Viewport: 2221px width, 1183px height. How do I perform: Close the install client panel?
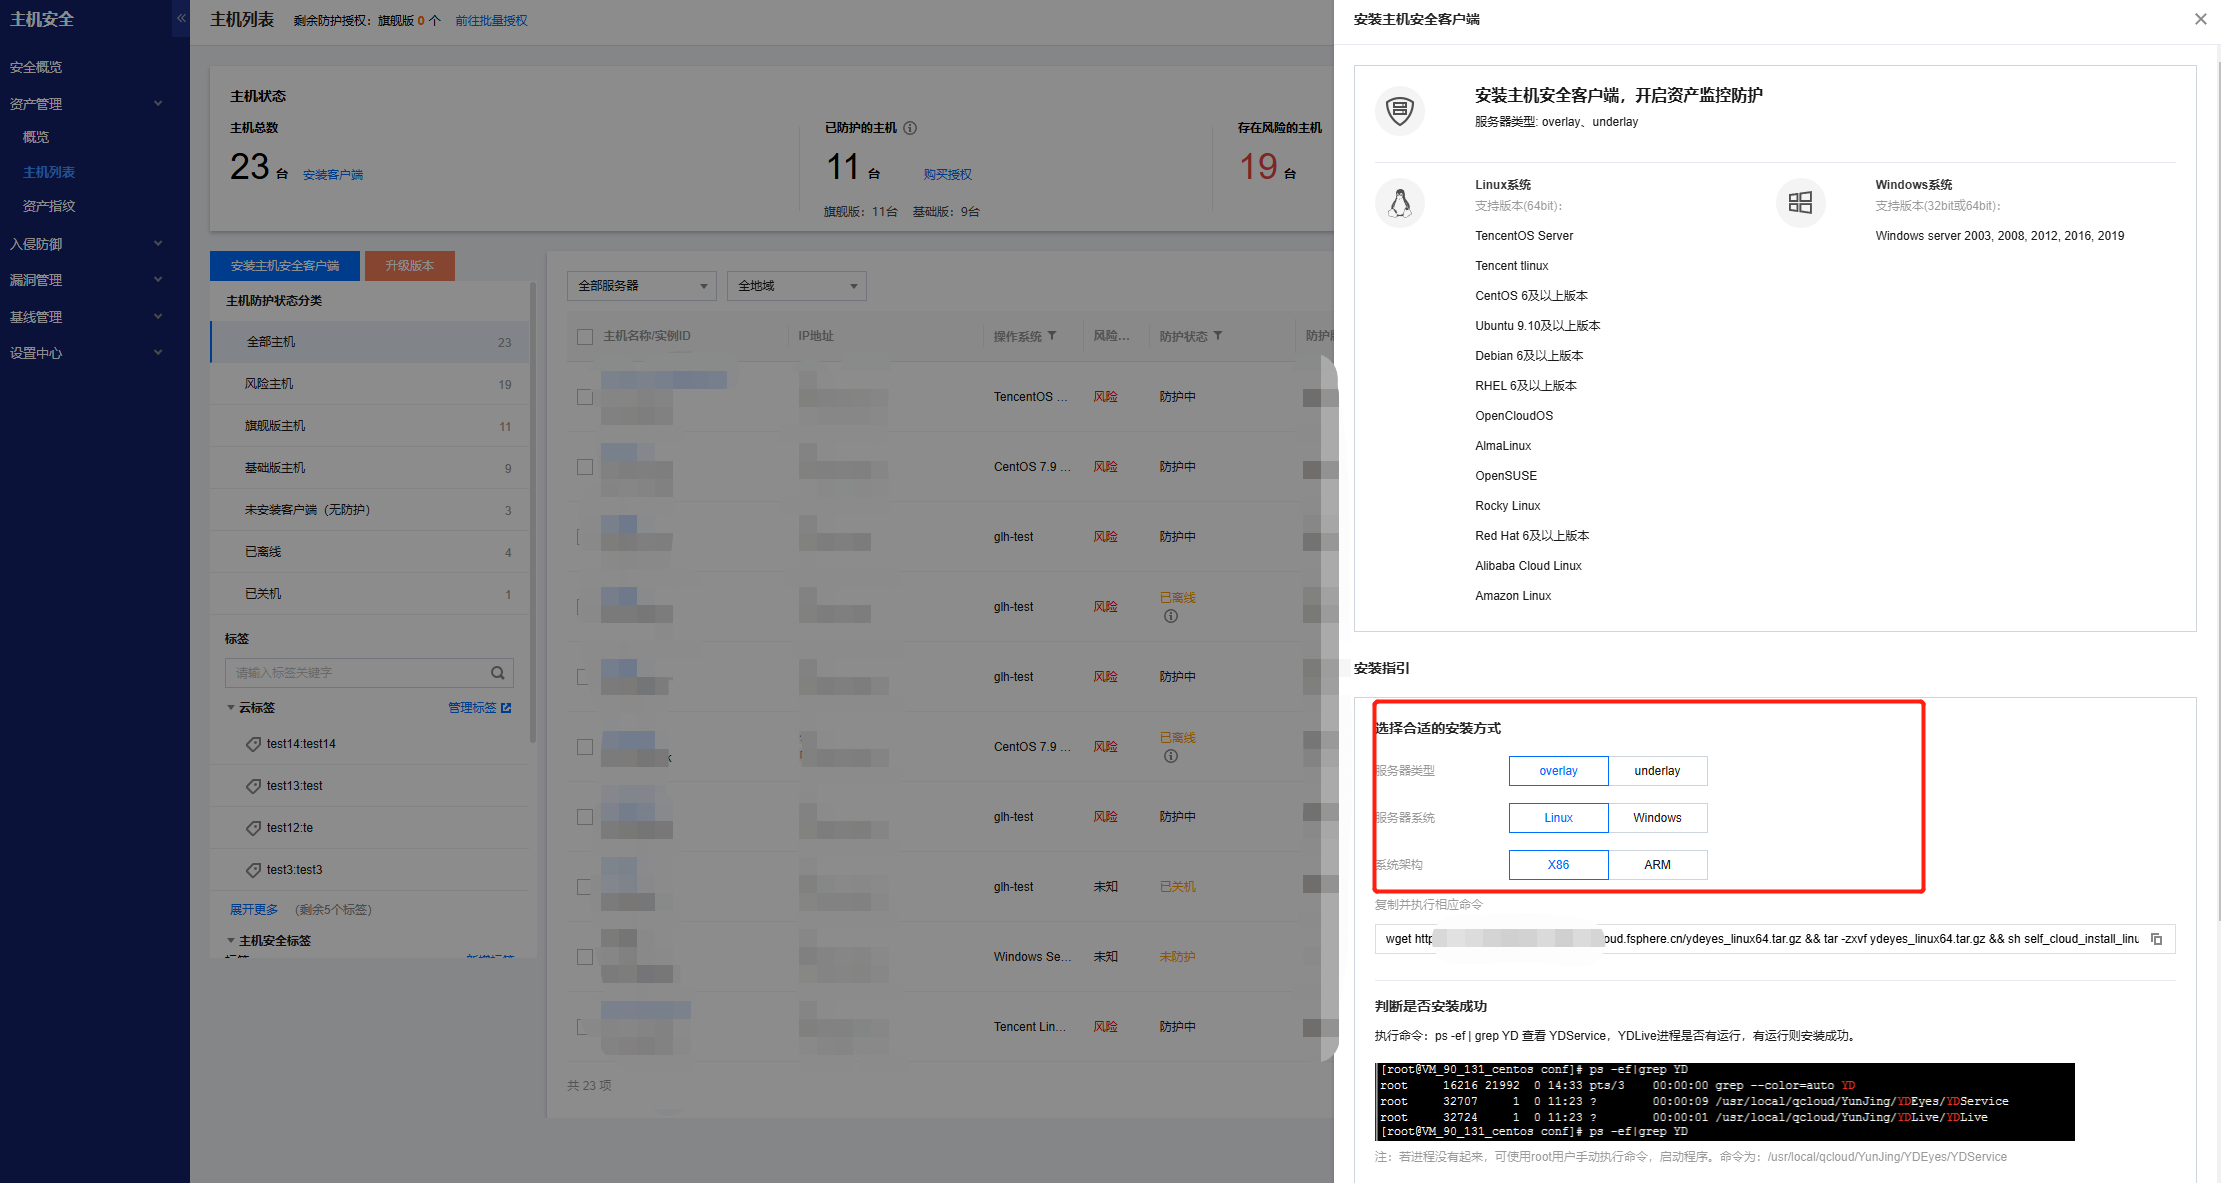click(x=2200, y=19)
